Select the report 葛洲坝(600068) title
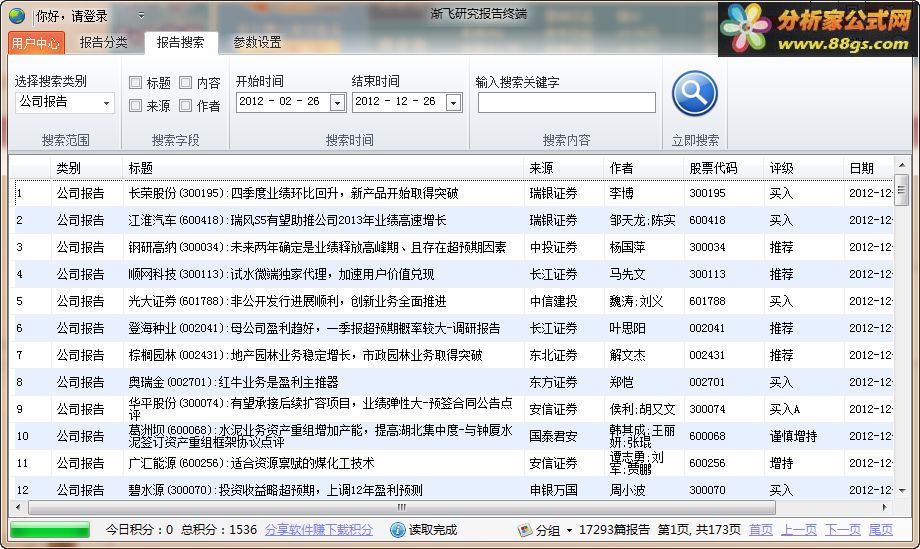The width and height of the screenshot is (920, 549). coord(320,436)
